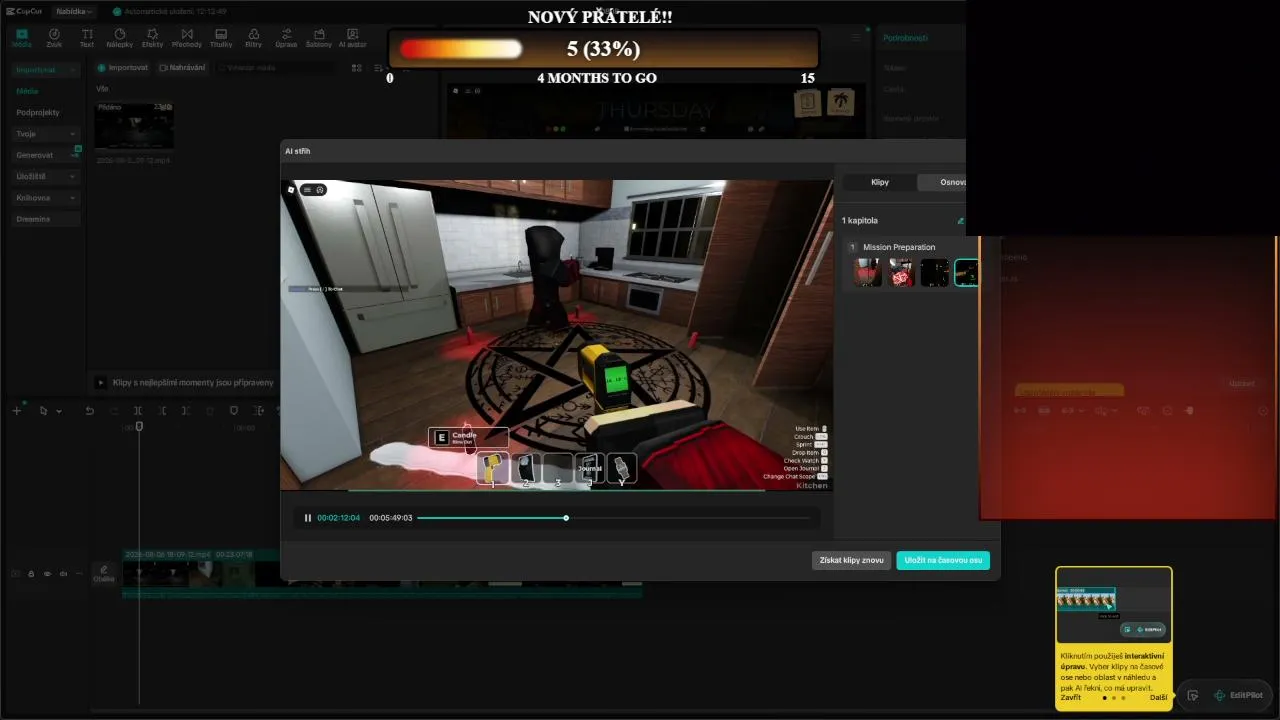Expand the Importovat section in sidebar
This screenshot has width=1280, height=720.
46,70
